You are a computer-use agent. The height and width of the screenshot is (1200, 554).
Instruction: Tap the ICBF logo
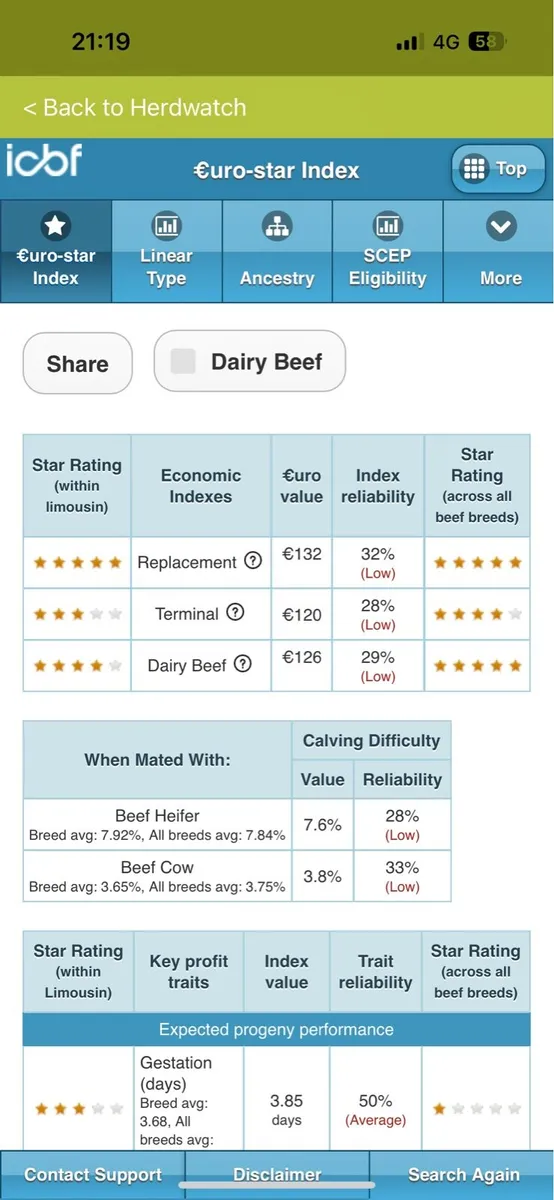point(44,162)
